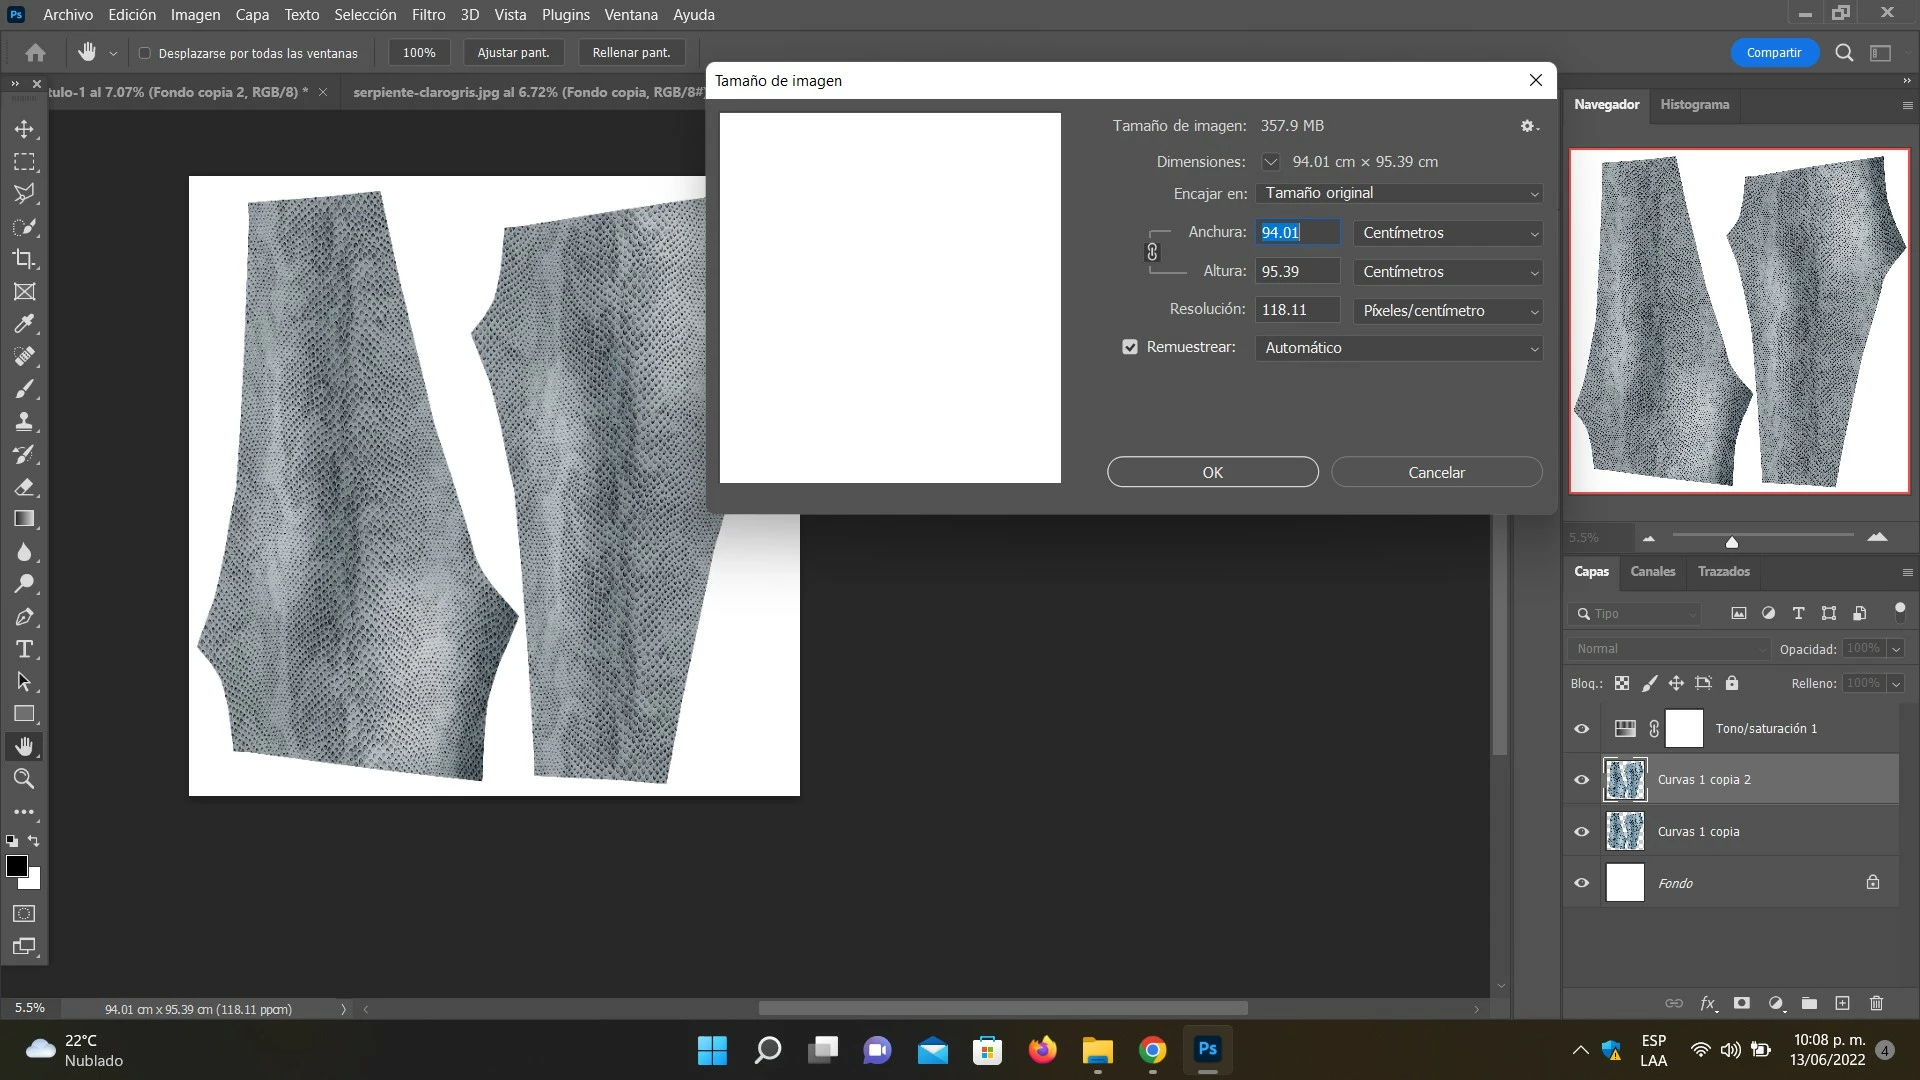Create a new layer with plus icon
1920x1080 pixels.
tap(1842, 1003)
